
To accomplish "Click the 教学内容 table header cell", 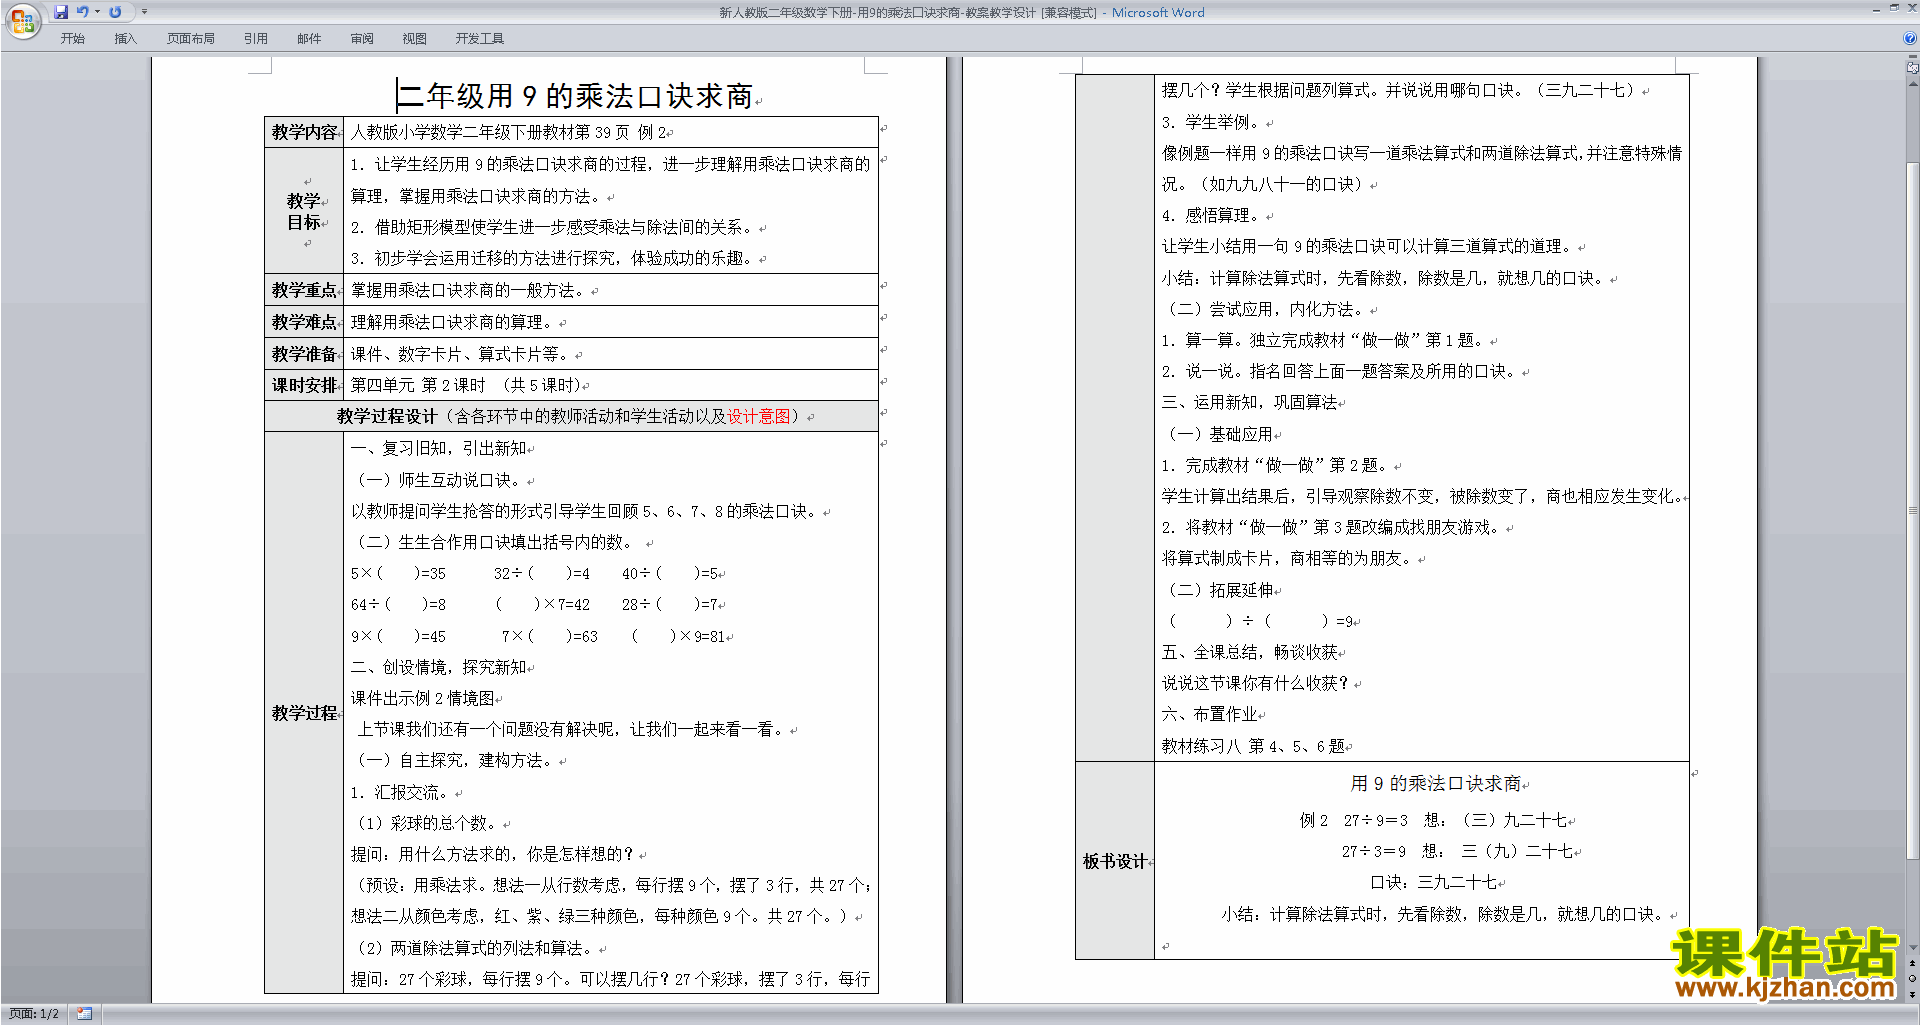I will (x=304, y=132).
